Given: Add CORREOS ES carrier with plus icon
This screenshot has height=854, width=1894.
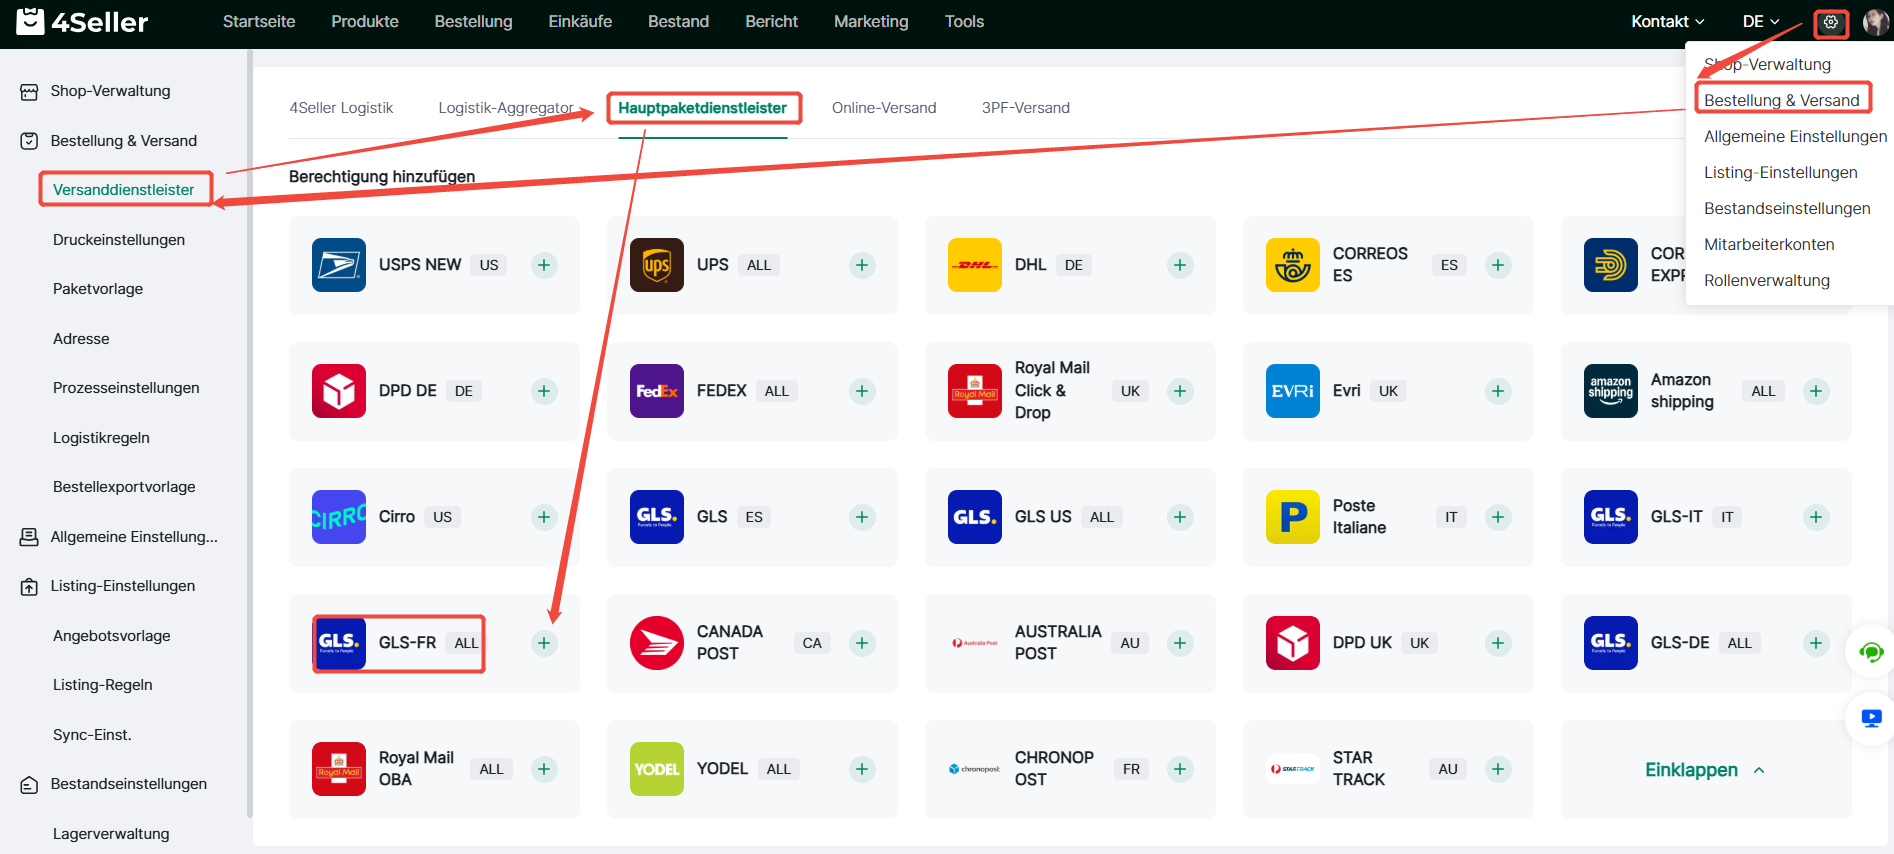Looking at the screenshot, I should point(1498,265).
